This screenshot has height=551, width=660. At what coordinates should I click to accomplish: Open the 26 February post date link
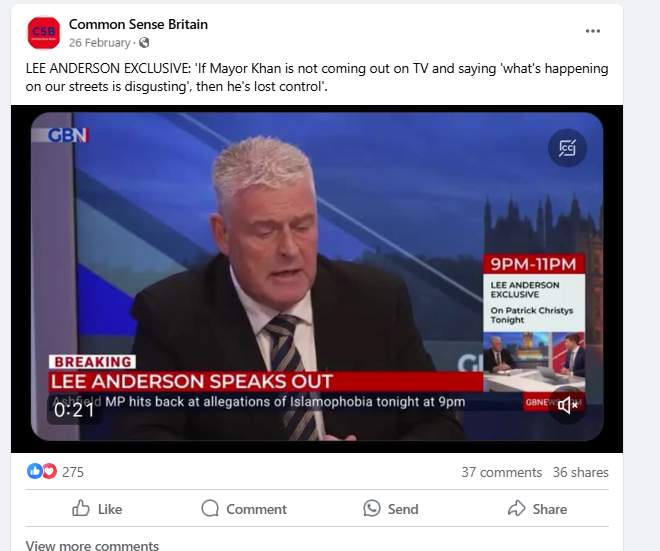pyautogui.click(x=100, y=43)
